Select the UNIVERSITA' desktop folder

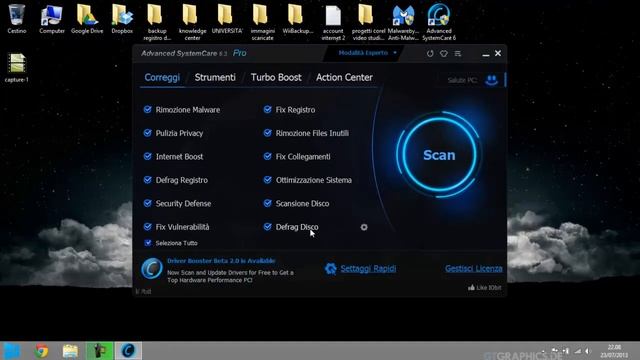tap(227, 19)
